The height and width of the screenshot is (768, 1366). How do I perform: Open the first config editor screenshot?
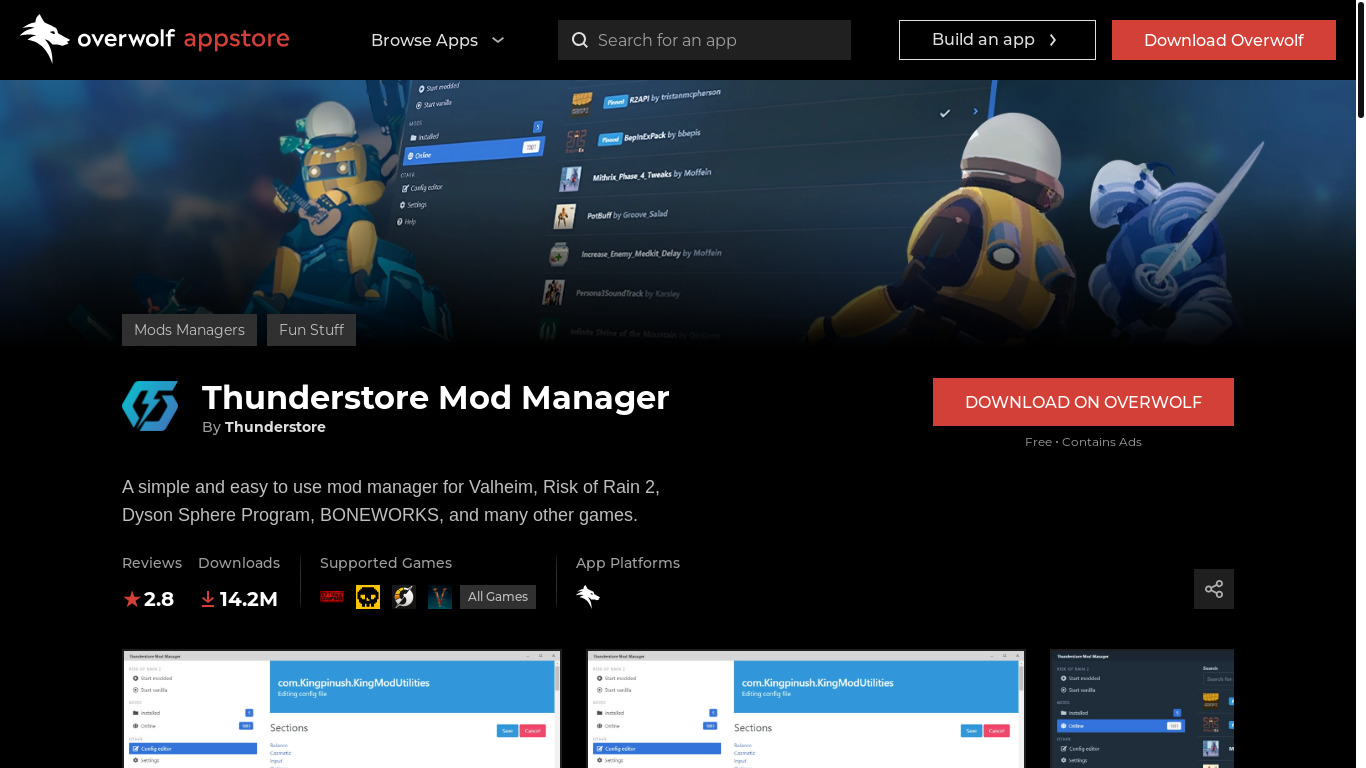342,709
